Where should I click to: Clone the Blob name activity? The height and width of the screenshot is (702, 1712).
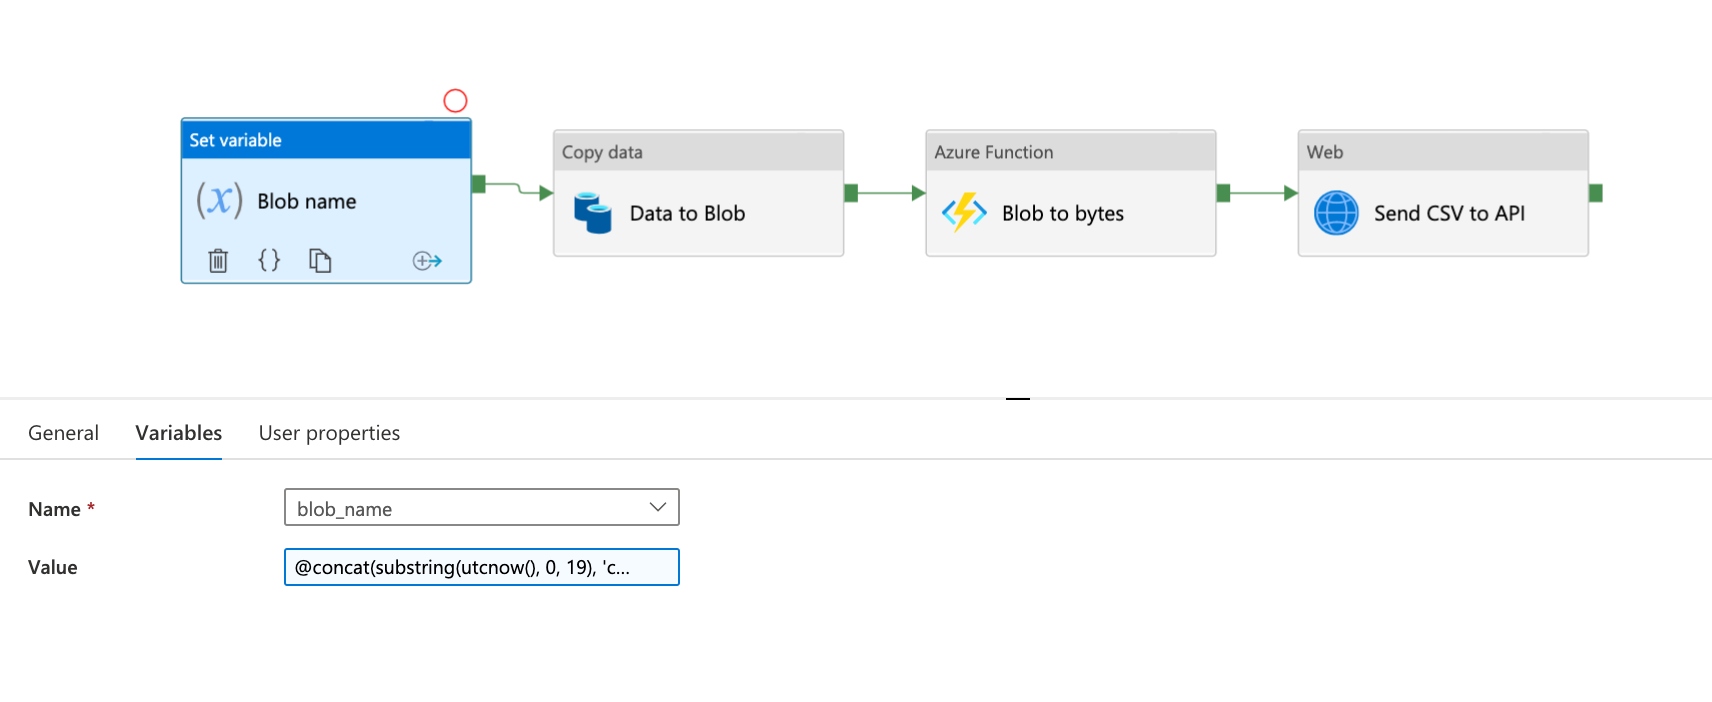[320, 261]
